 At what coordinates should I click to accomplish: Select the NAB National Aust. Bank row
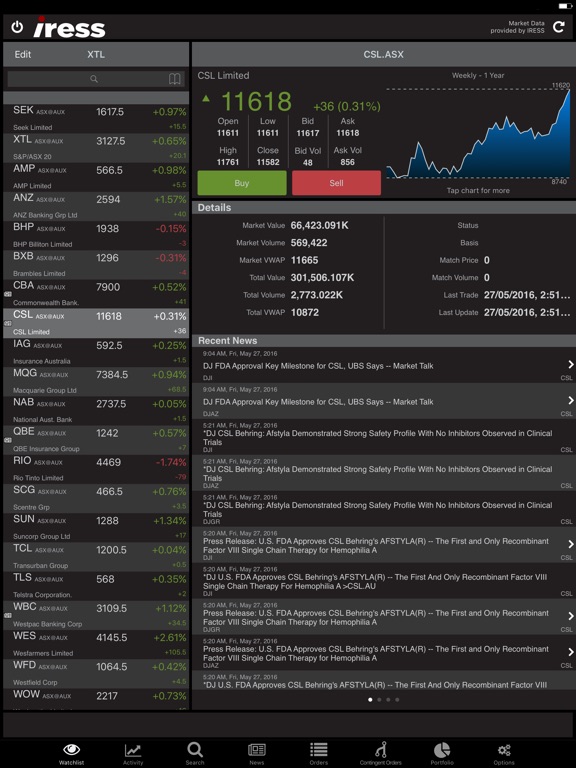(x=96, y=411)
